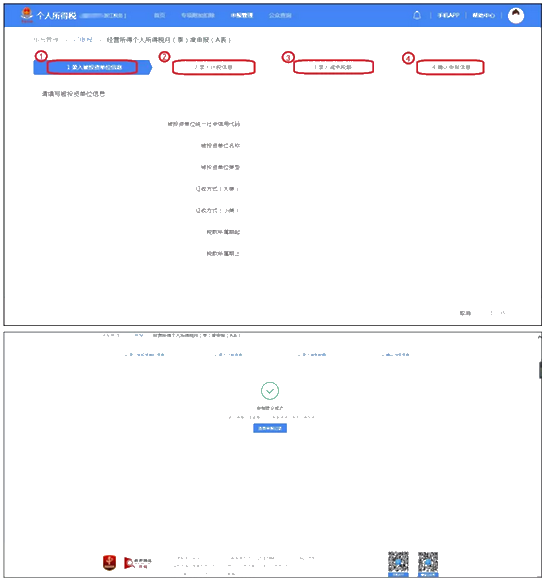Select step 1 录入被投资单位信息
545x581 pixels.
click(92, 67)
